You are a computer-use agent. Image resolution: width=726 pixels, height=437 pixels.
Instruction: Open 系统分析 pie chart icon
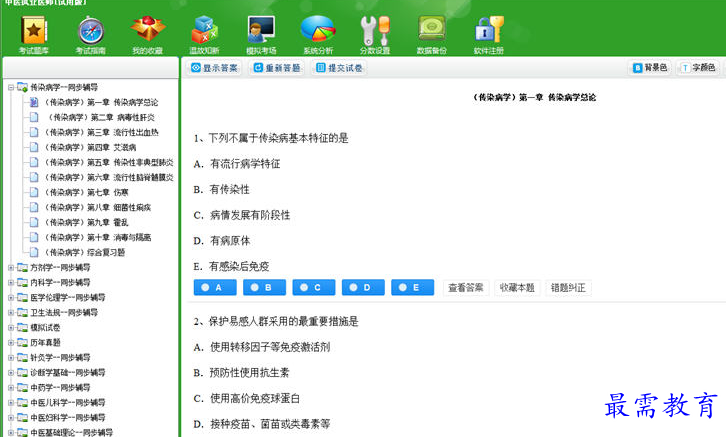318,31
